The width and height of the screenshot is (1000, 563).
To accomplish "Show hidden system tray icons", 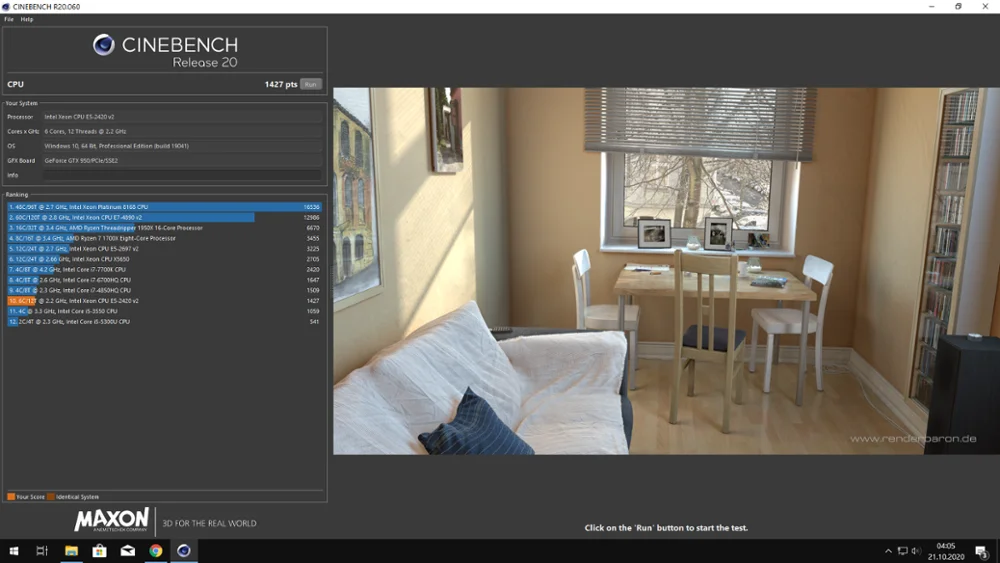I will pos(888,551).
